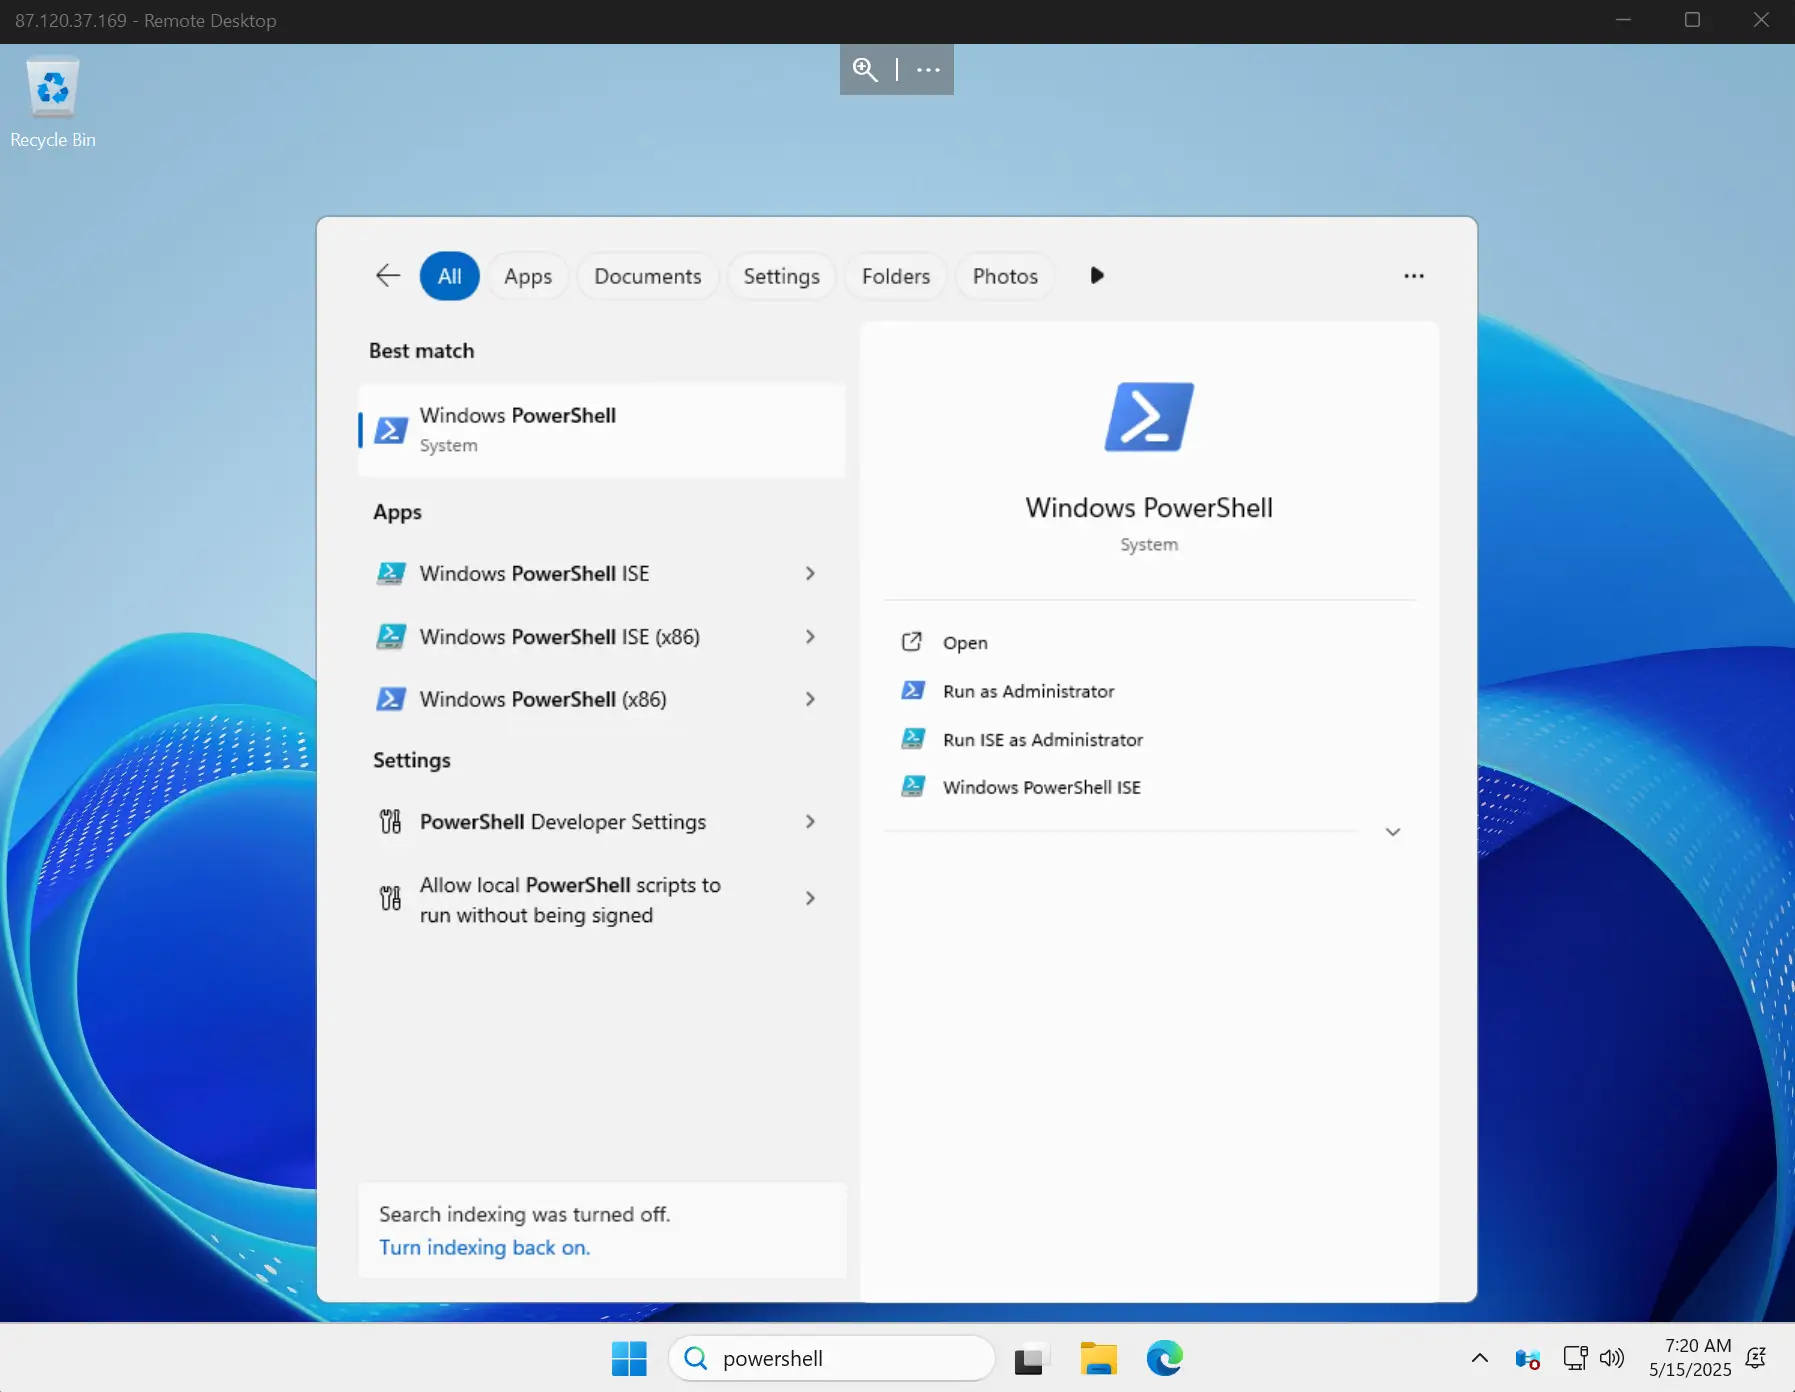Select Windows PowerShell ISE app result text
This screenshot has width=1795, height=1392.
point(535,573)
